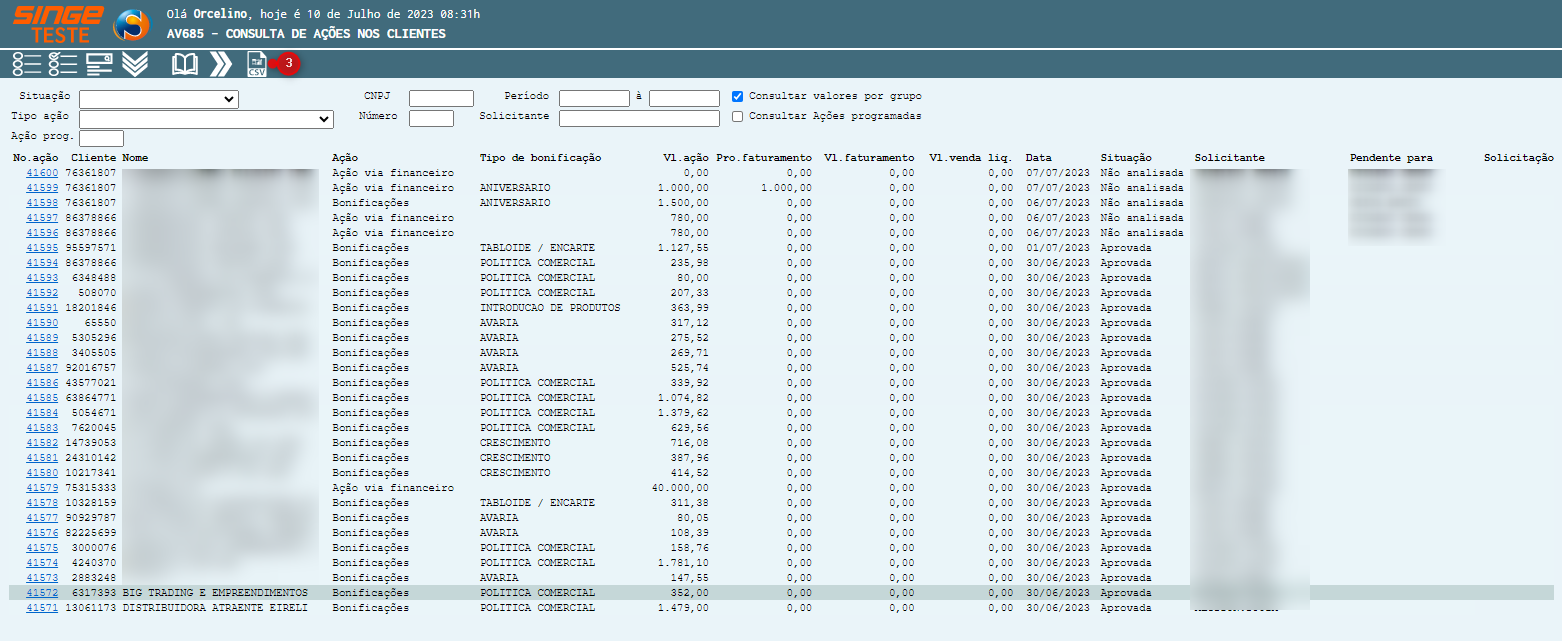Click the CSV export icon

coord(257,64)
